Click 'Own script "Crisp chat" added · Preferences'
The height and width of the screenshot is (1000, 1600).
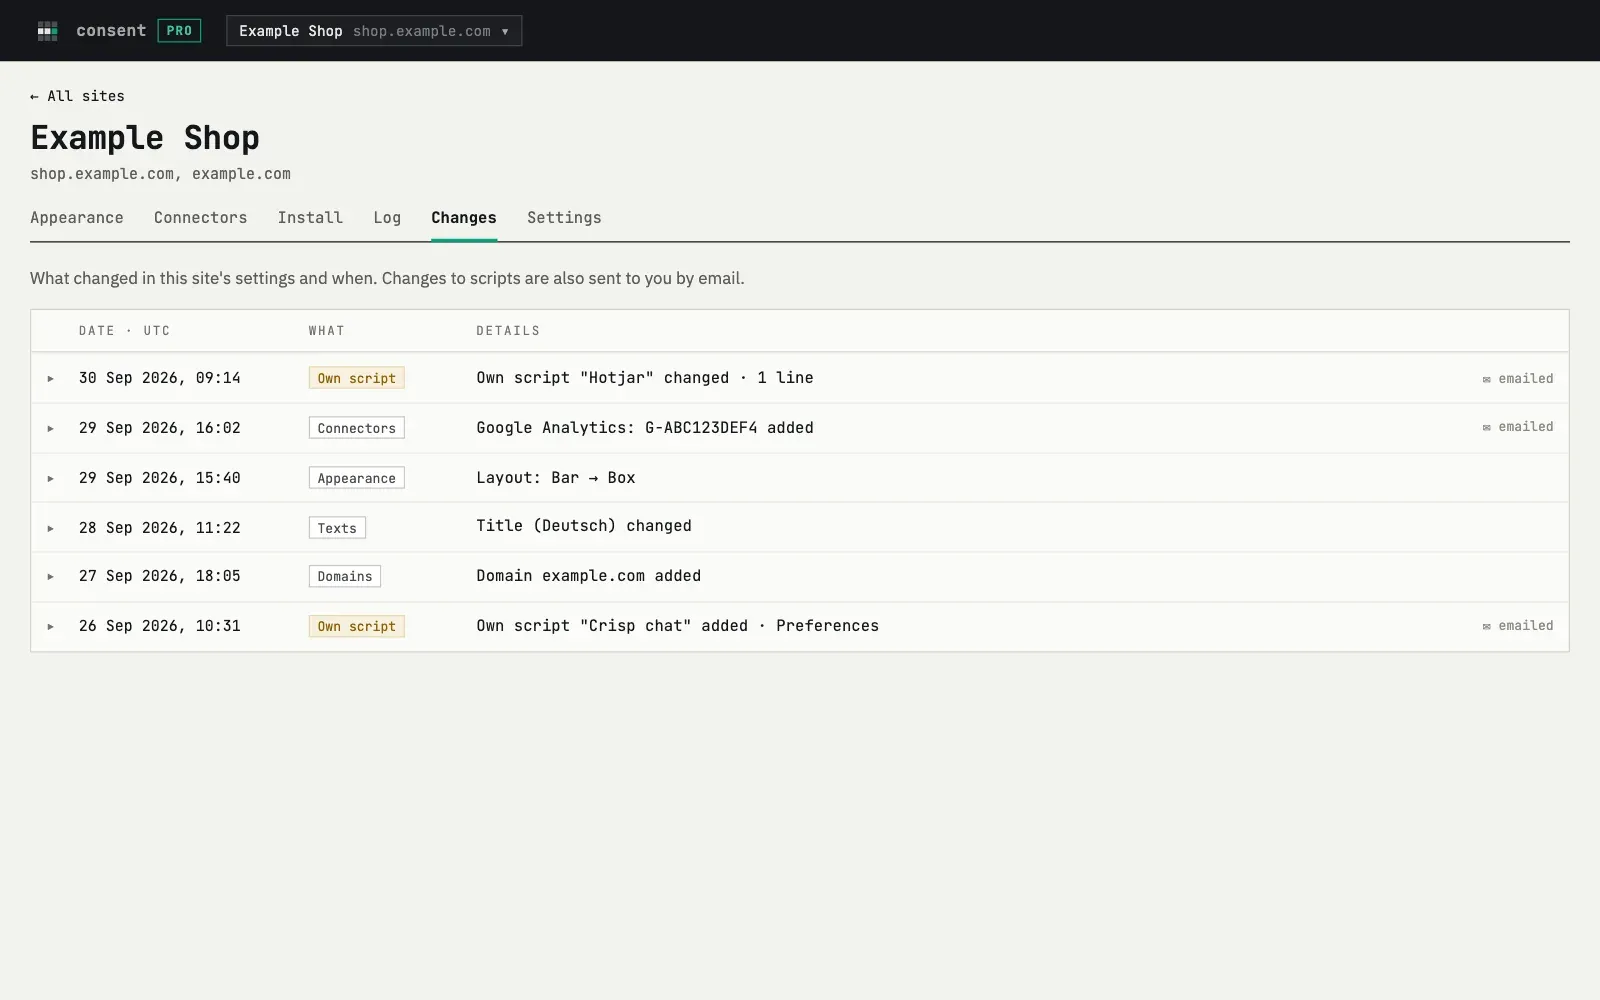(678, 626)
